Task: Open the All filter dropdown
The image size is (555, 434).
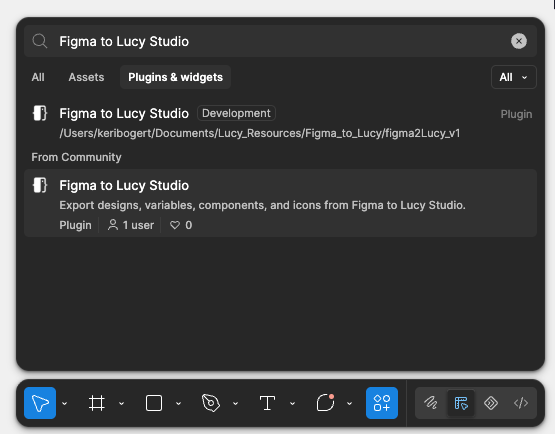Action: click(514, 77)
